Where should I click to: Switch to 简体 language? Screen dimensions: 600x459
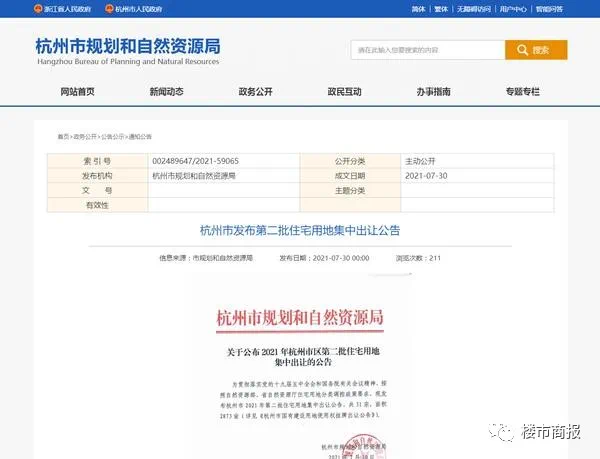tap(418, 9)
